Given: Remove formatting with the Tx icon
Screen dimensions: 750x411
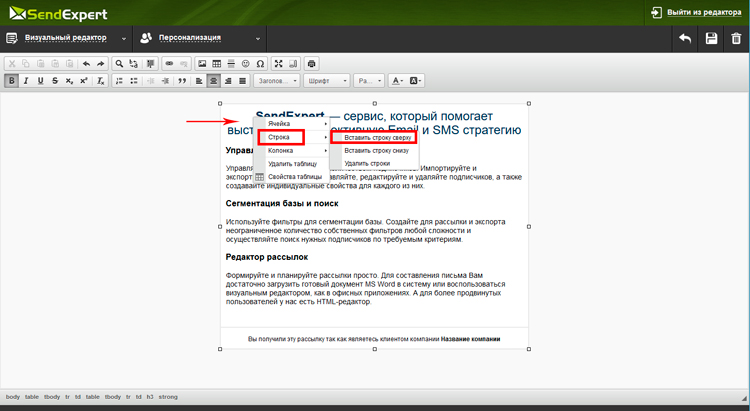Looking at the screenshot, I should pos(100,81).
